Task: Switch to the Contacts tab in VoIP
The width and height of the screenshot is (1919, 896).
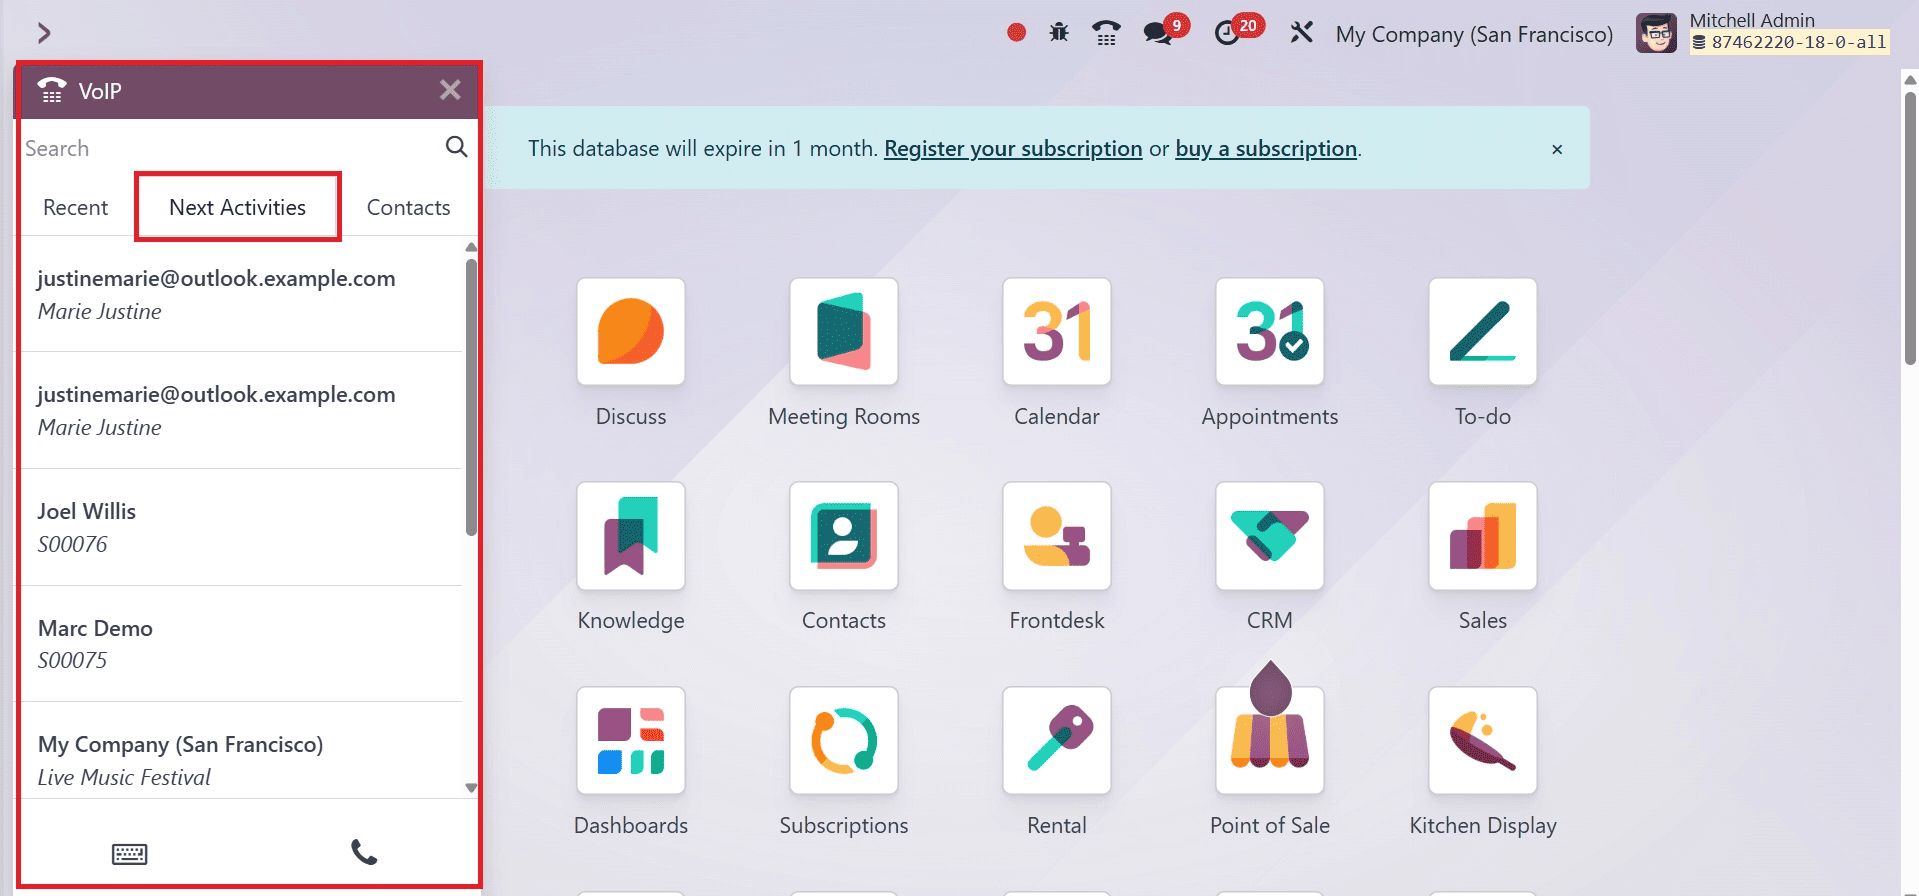Action: pos(408,207)
